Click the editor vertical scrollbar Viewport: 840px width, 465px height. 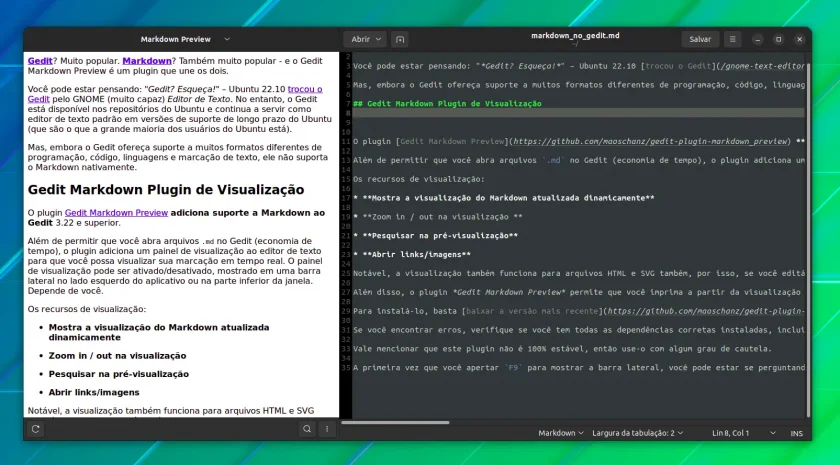click(x=808, y=238)
